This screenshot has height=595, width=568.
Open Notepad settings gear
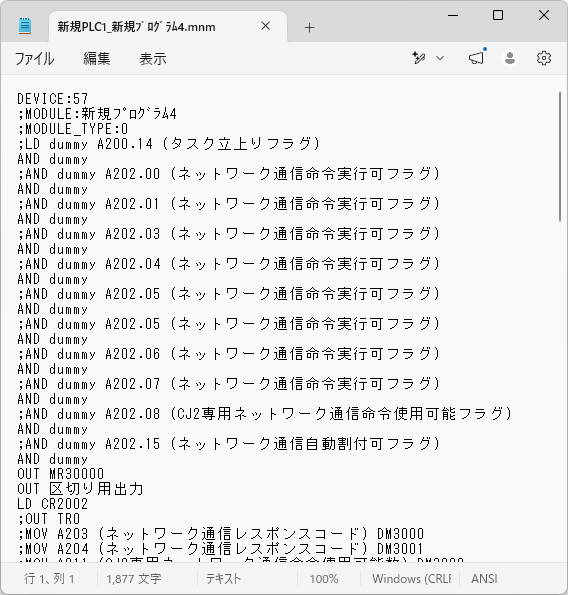point(544,58)
